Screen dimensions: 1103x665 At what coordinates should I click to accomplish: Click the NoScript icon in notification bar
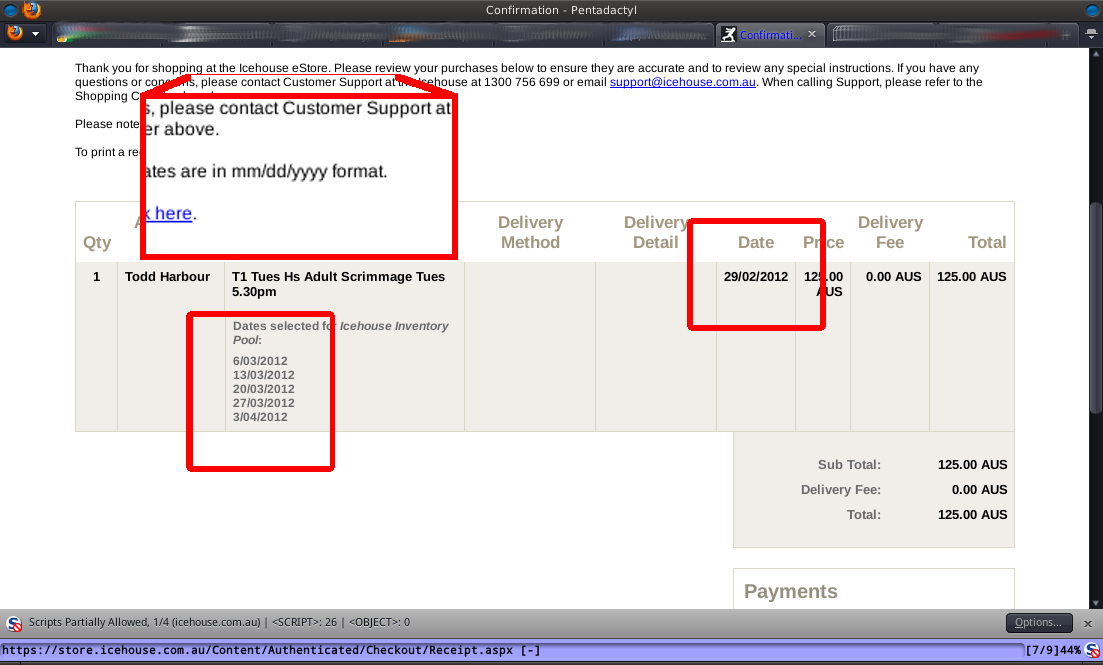tap(14, 623)
